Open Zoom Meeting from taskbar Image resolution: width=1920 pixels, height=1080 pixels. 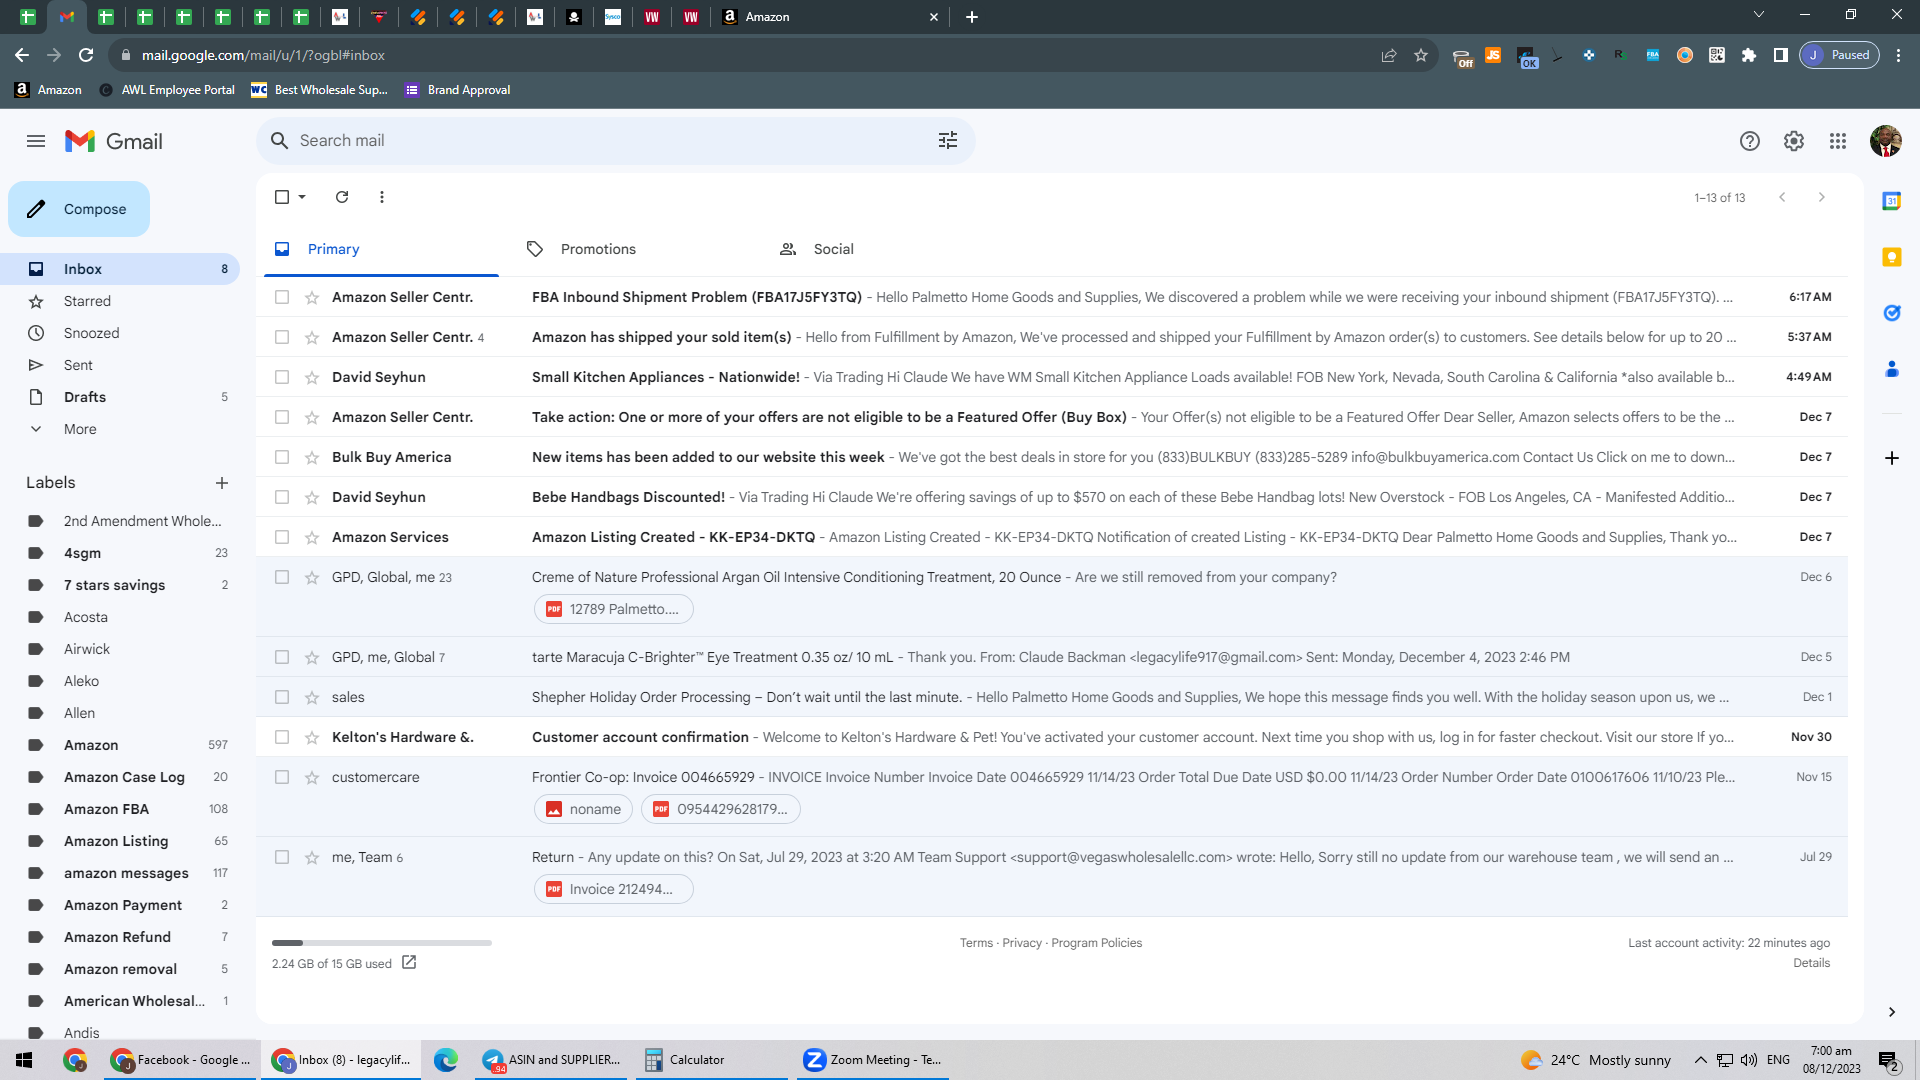[x=873, y=1060]
